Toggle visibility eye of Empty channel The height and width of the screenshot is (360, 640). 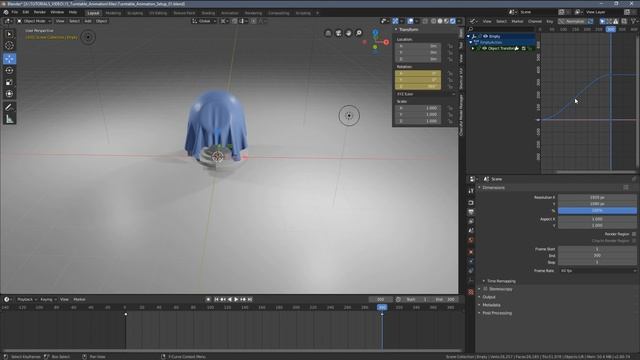coord(486,36)
